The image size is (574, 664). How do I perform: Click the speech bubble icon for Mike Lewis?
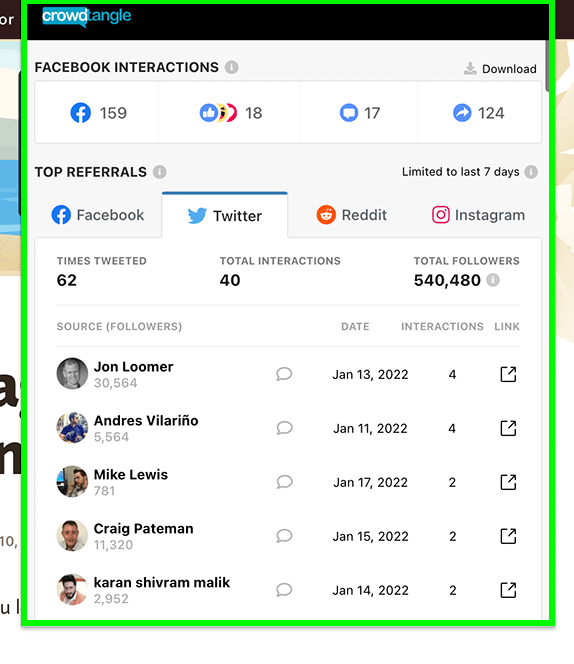284,482
